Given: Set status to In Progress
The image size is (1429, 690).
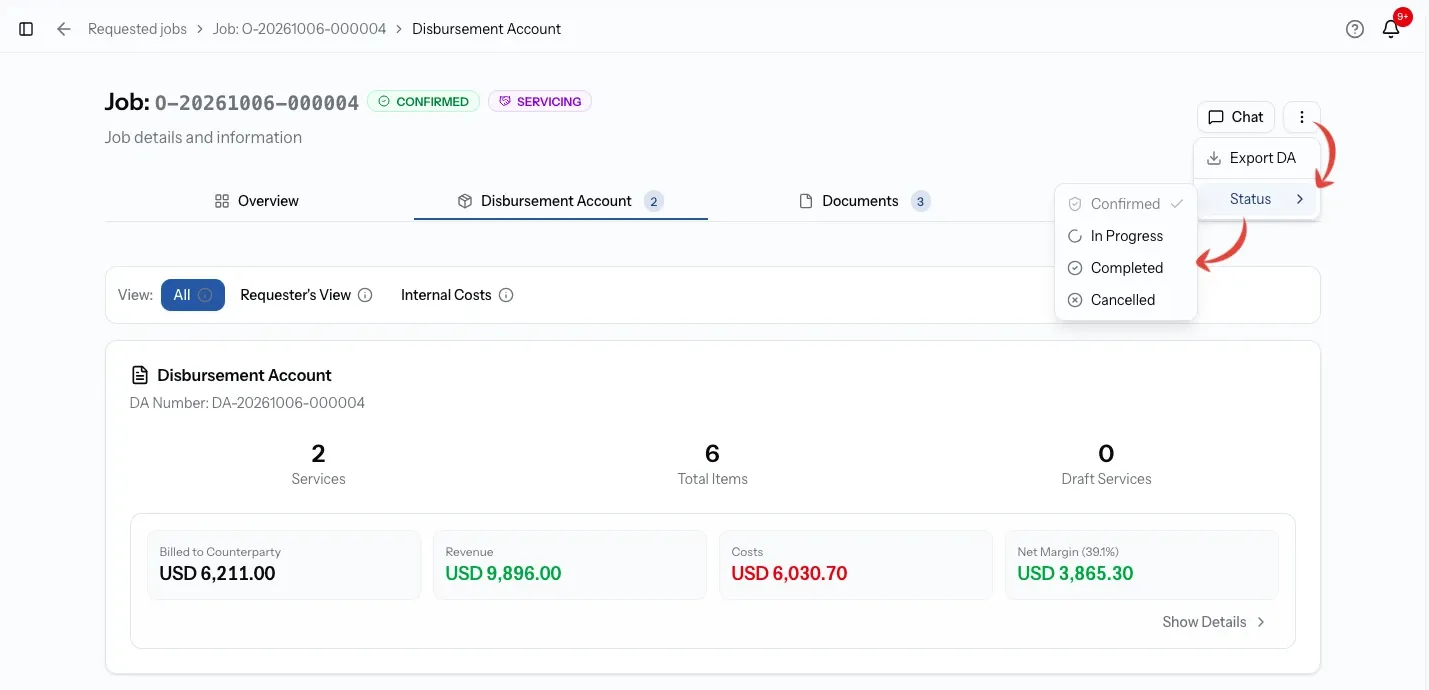Looking at the screenshot, I should pos(1126,236).
